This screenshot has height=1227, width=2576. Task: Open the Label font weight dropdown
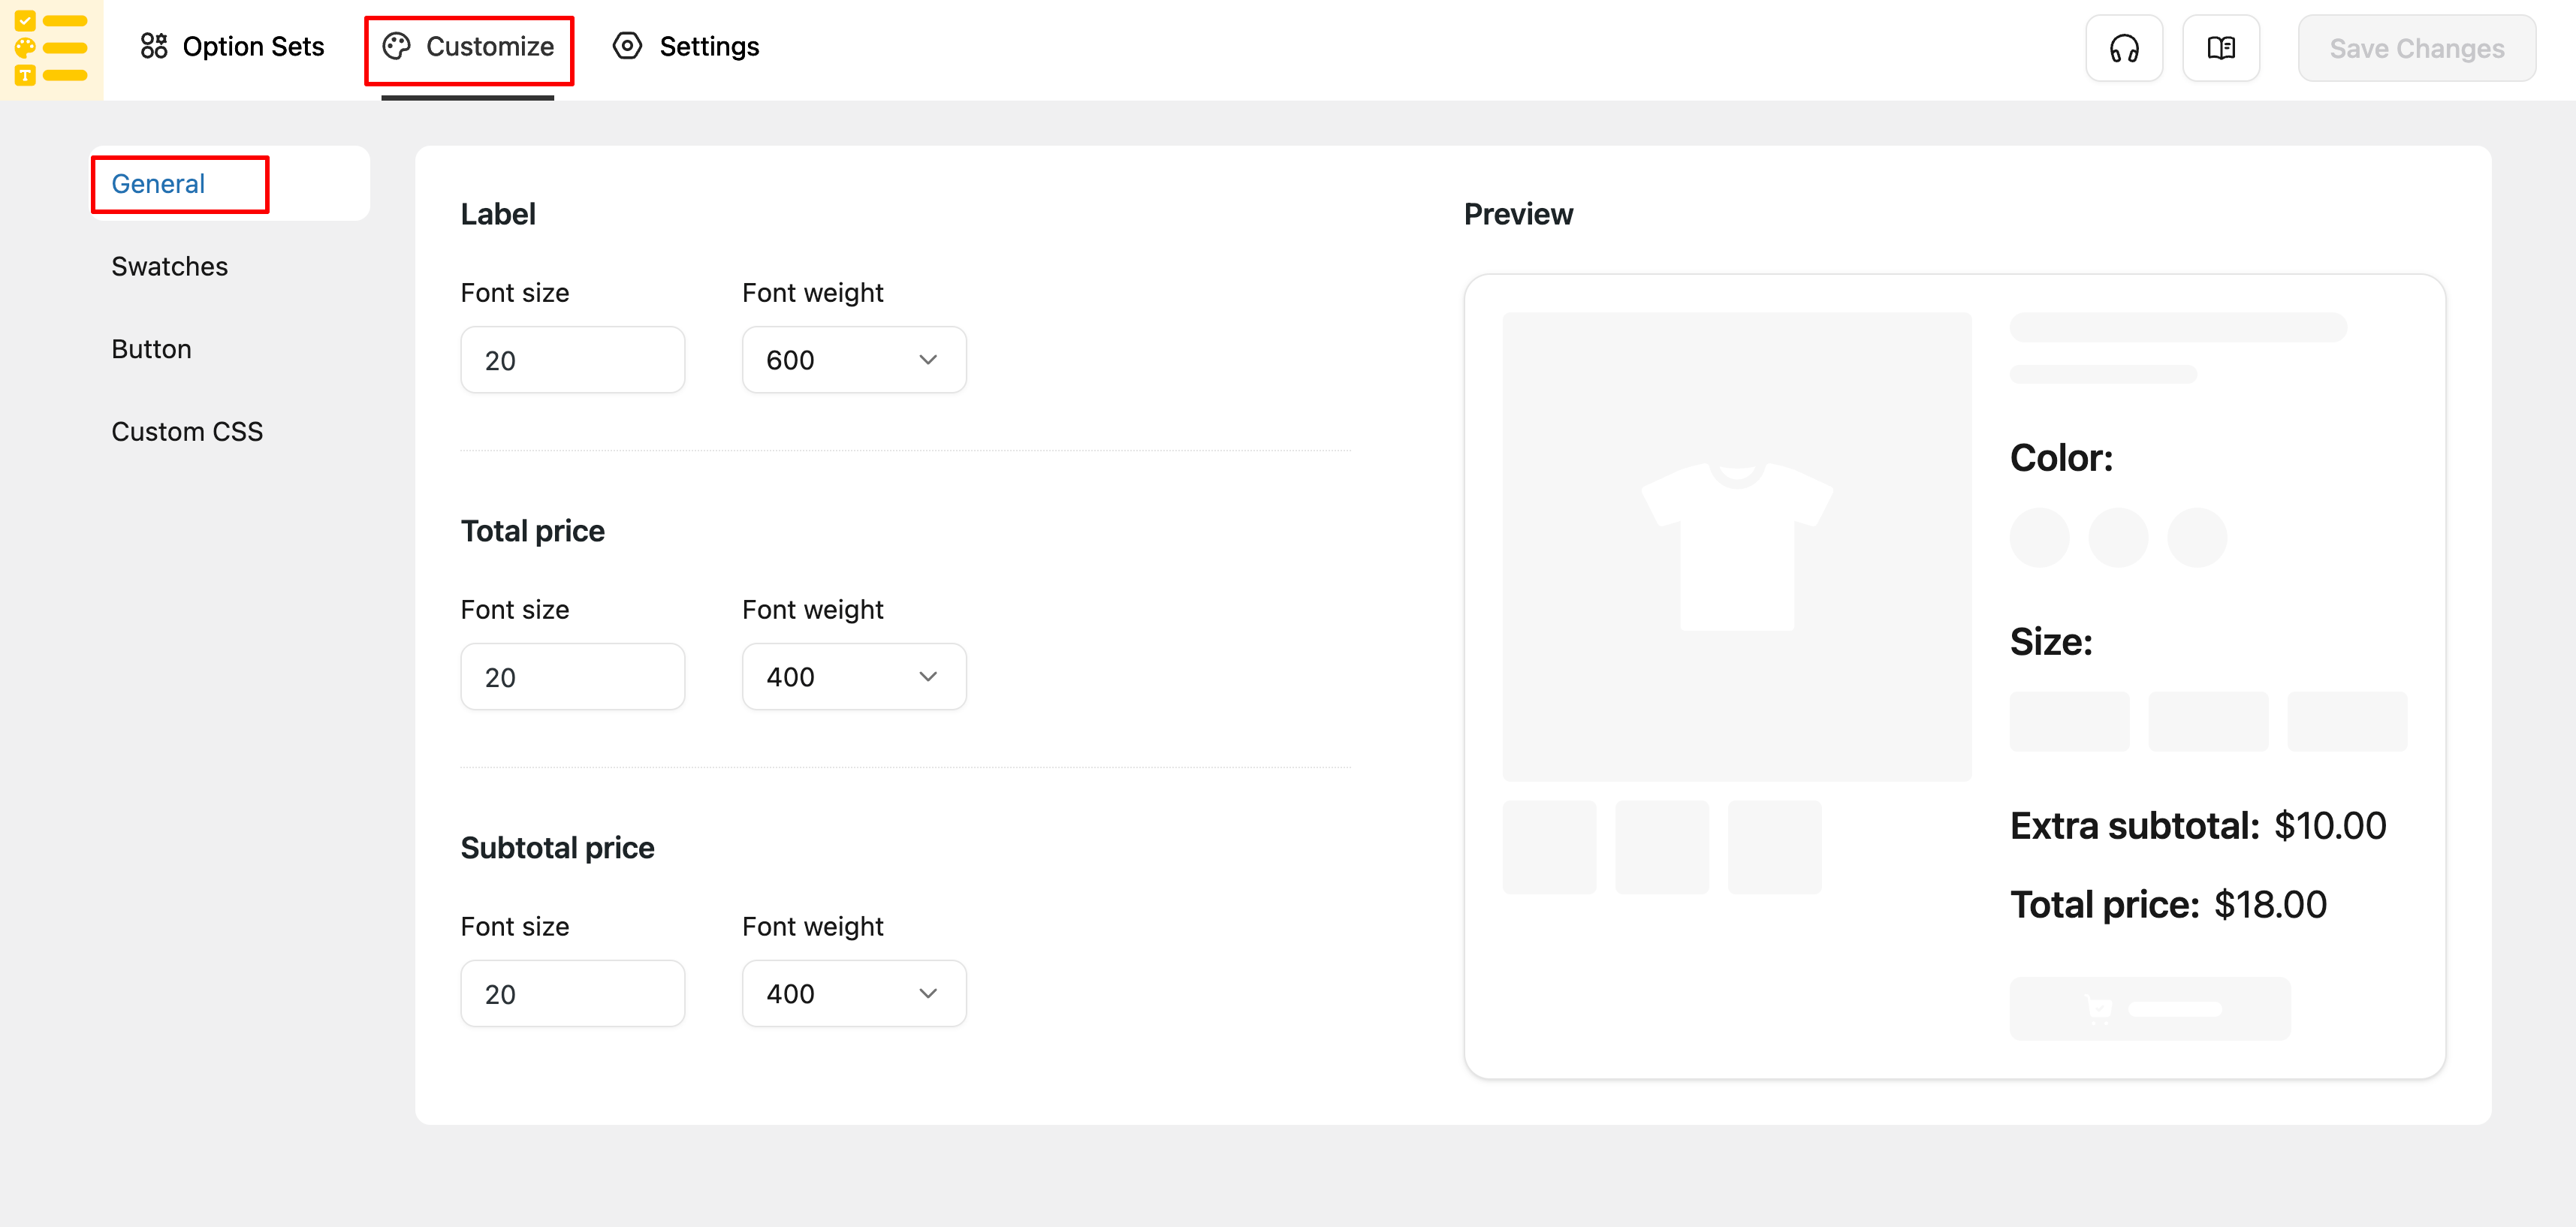click(853, 360)
